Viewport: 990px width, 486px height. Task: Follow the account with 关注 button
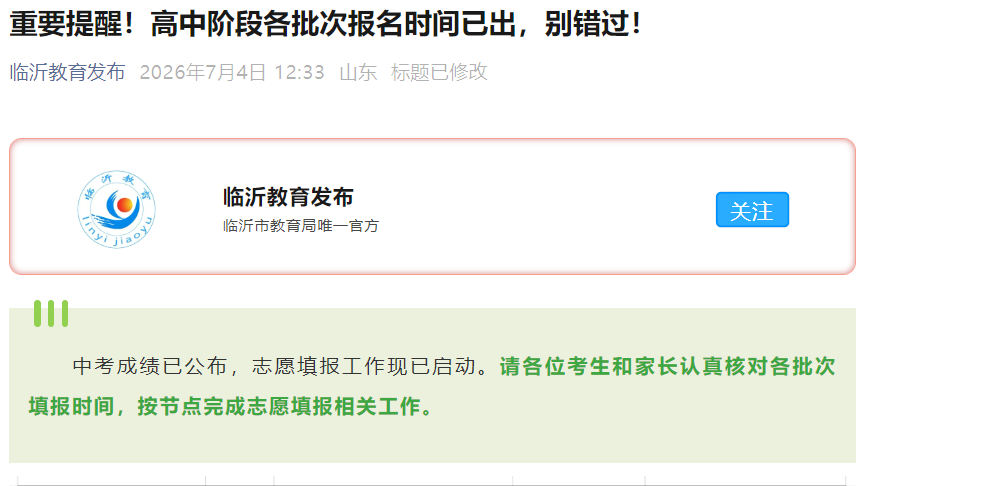coord(752,210)
